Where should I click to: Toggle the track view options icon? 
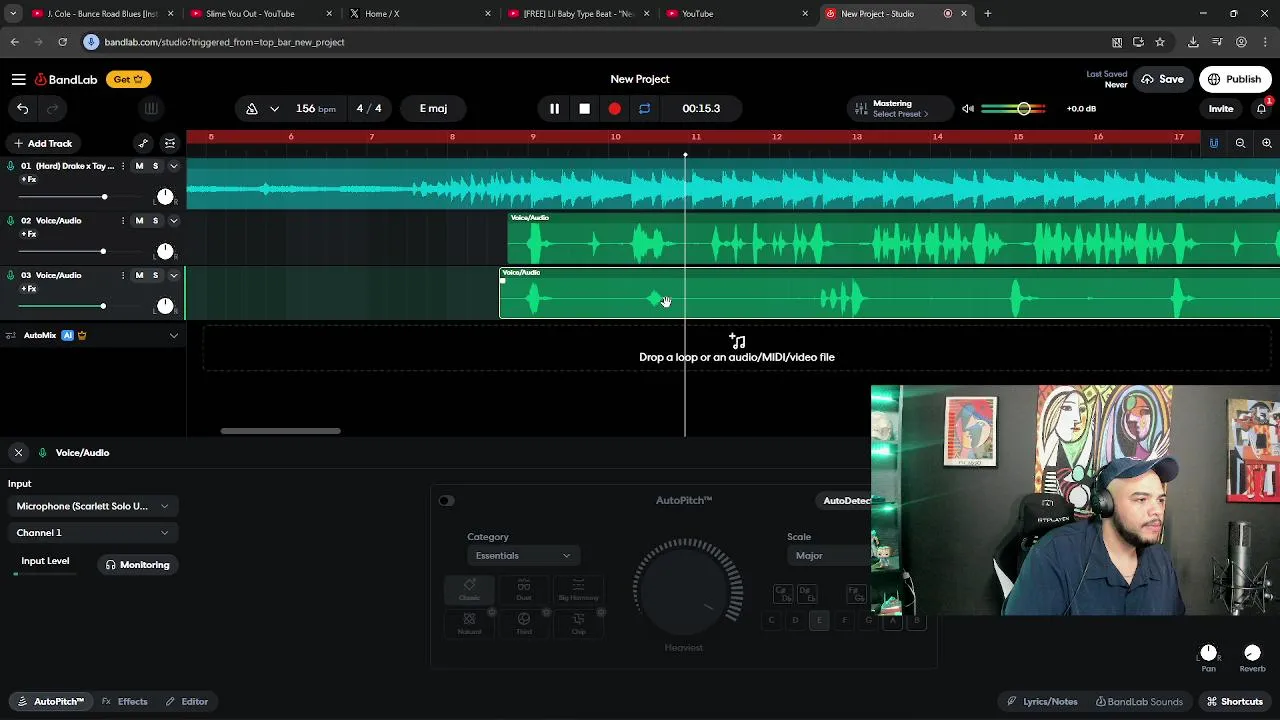pyautogui.click(x=170, y=143)
